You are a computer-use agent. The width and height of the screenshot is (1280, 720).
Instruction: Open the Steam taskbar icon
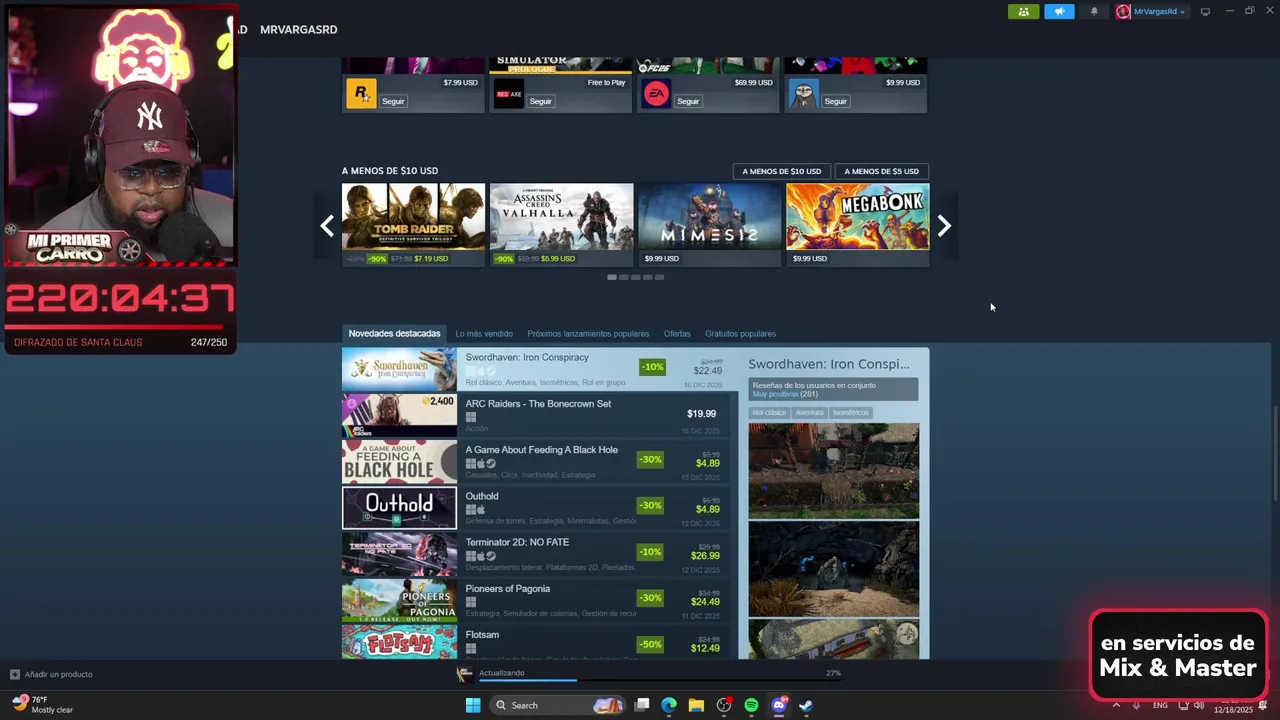(806, 705)
